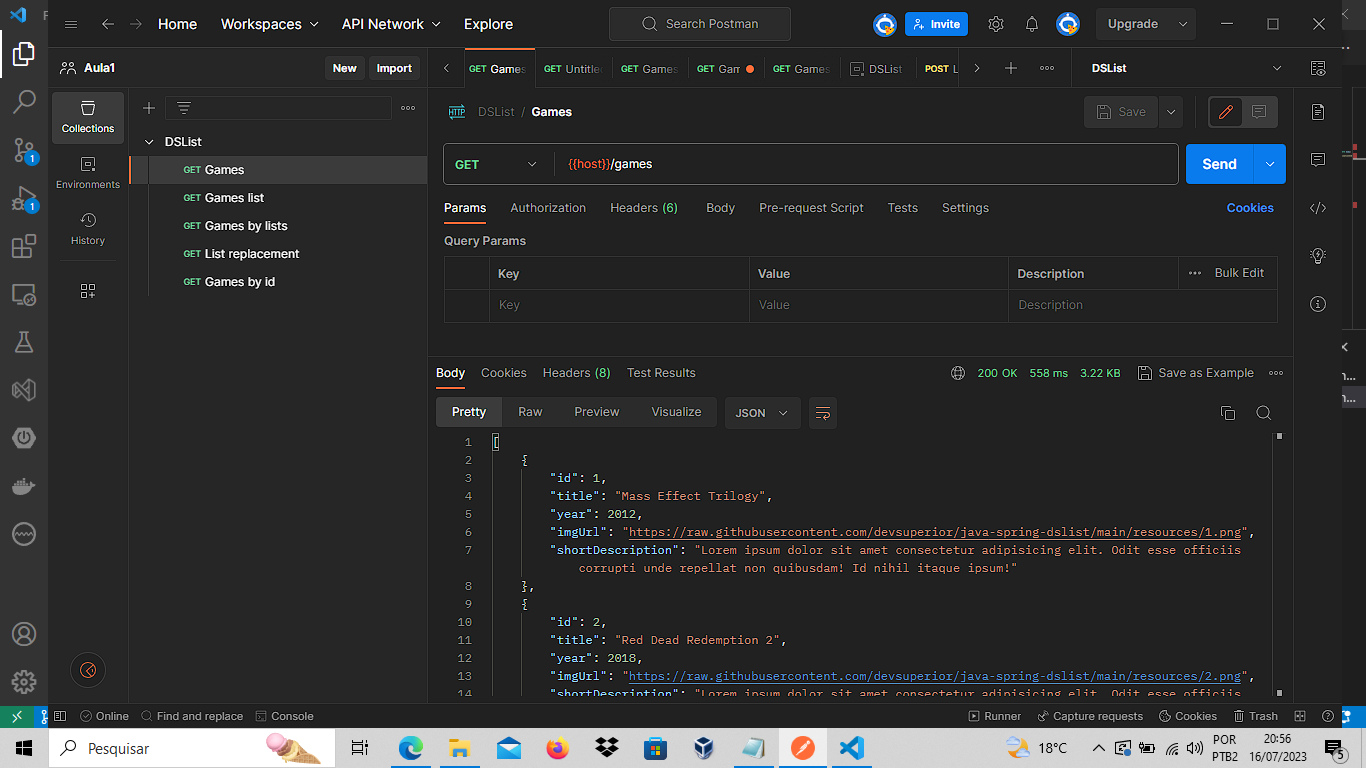
Task: Collapse the DSList collection
Action: tap(151, 141)
